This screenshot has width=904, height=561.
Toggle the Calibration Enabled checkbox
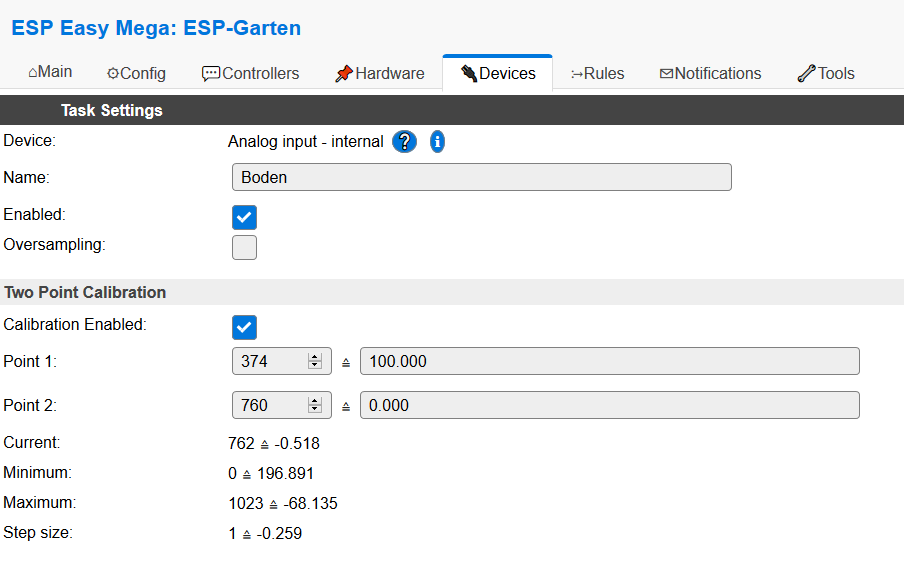[244, 327]
